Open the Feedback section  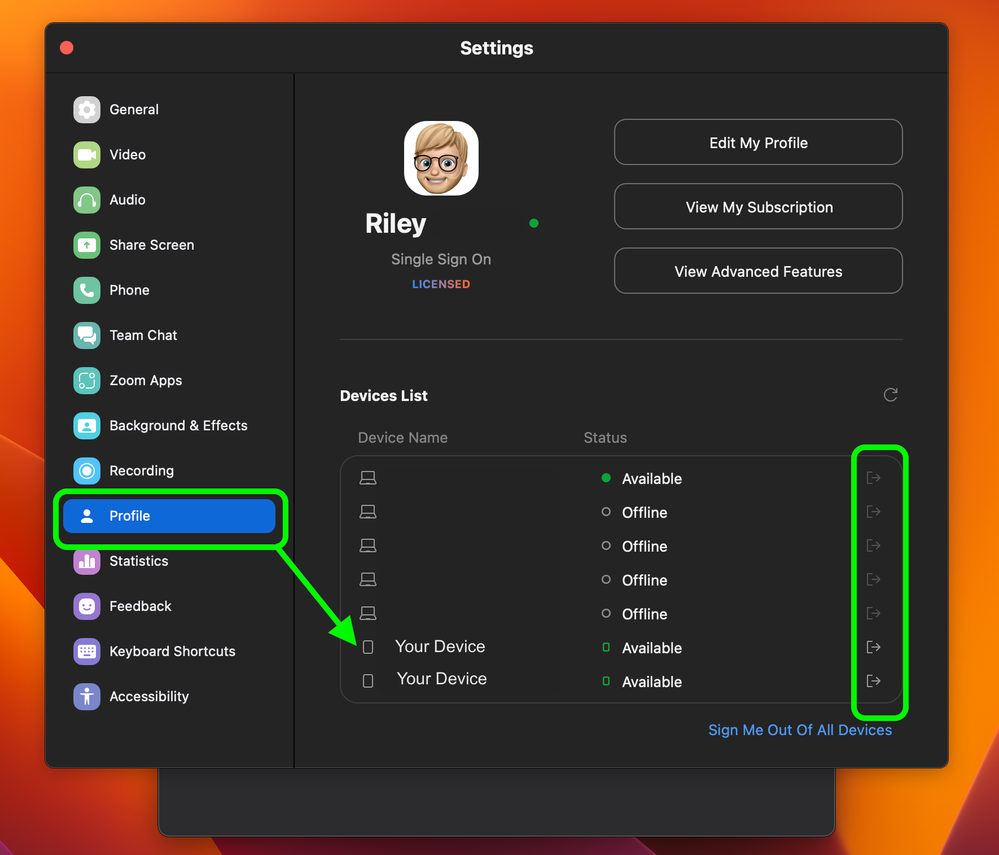coord(137,606)
